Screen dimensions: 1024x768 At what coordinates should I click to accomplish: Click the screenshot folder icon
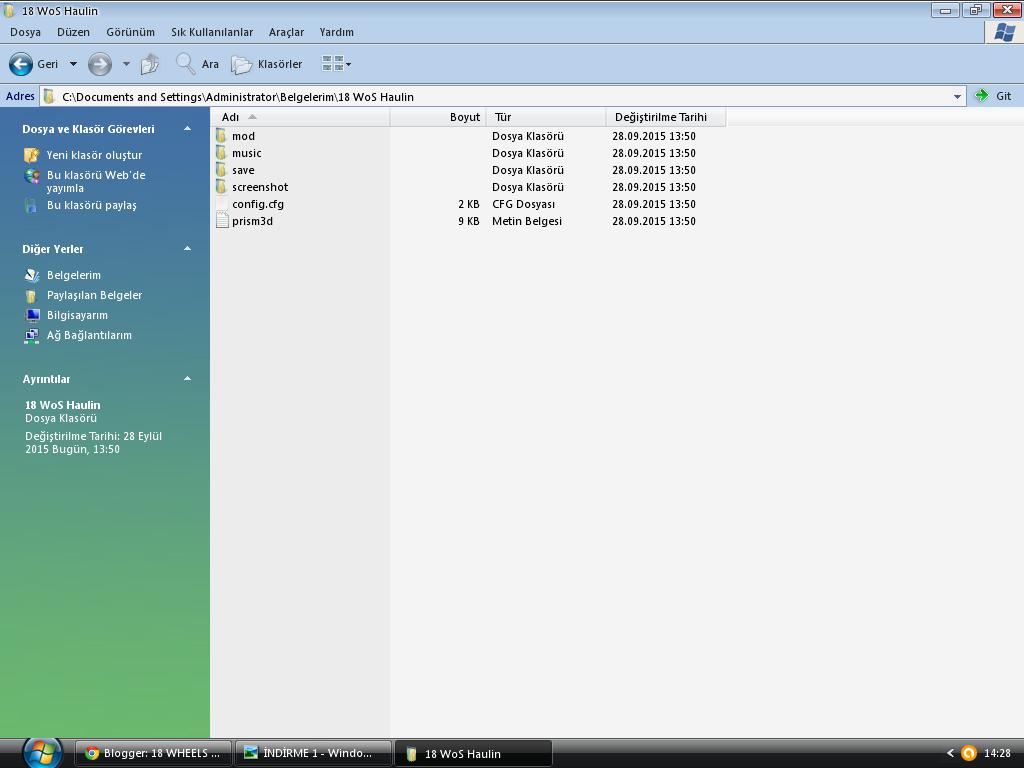(221, 187)
